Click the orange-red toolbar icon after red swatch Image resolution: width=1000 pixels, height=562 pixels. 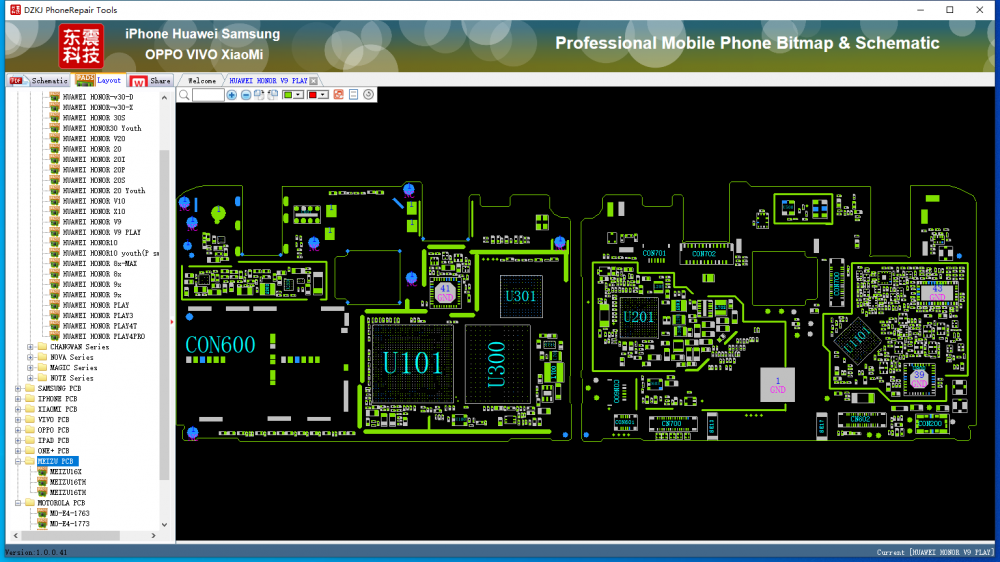click(x=339, y=95)
